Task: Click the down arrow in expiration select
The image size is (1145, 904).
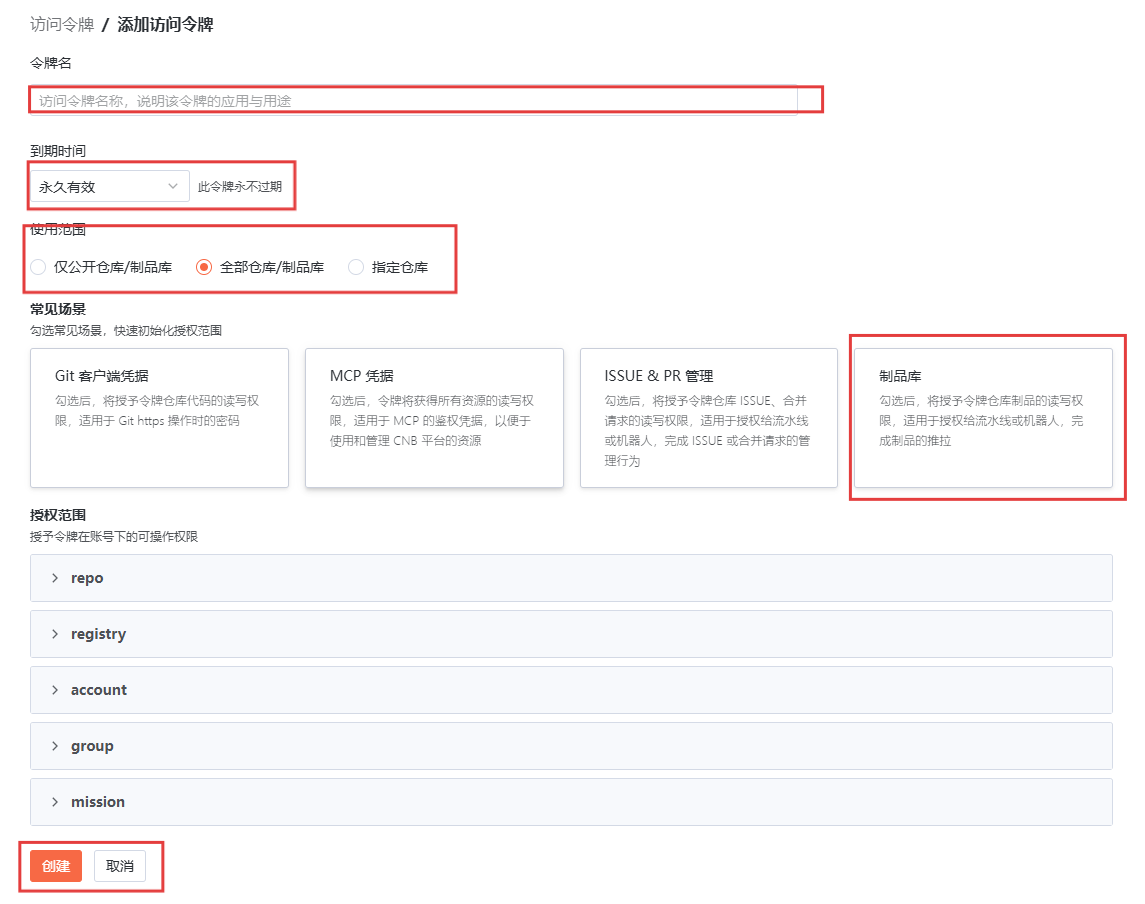Action: [x=173, y=186]
